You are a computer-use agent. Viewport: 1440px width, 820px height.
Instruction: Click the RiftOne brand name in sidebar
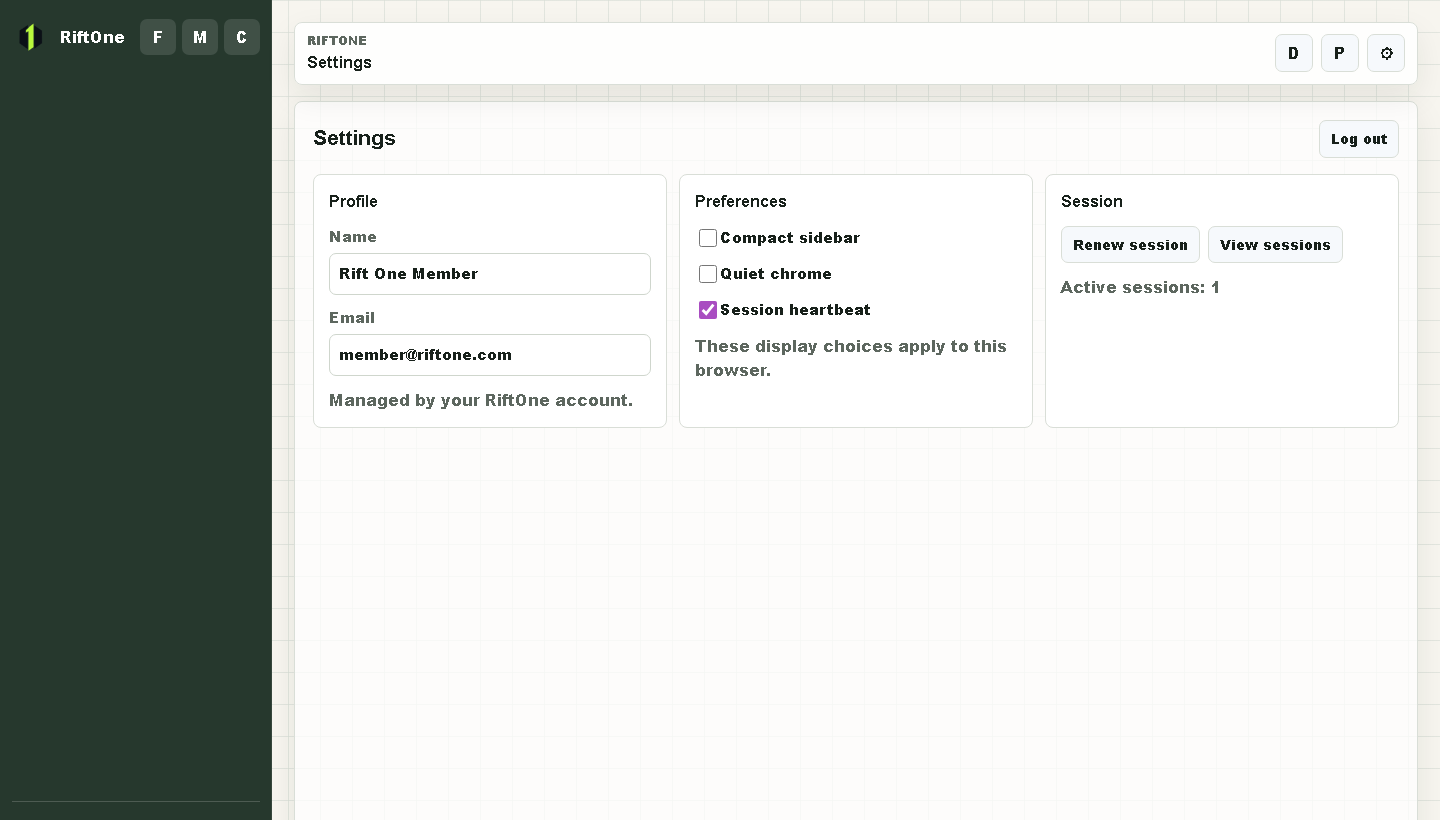point(92,37)
